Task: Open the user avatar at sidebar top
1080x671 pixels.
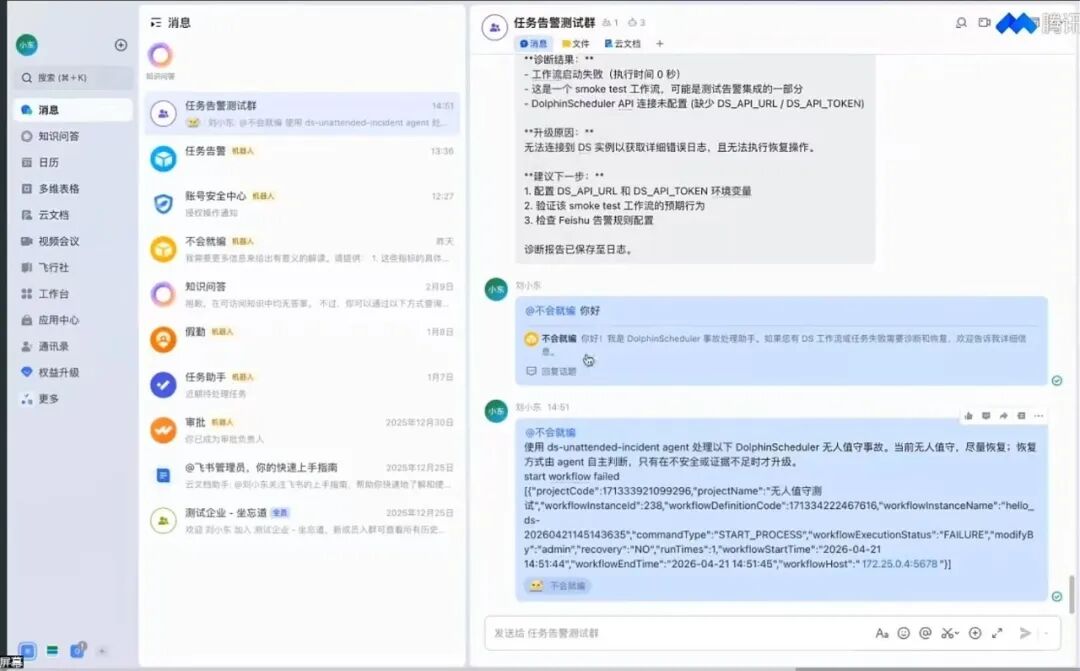Action: tap(27, 45)
